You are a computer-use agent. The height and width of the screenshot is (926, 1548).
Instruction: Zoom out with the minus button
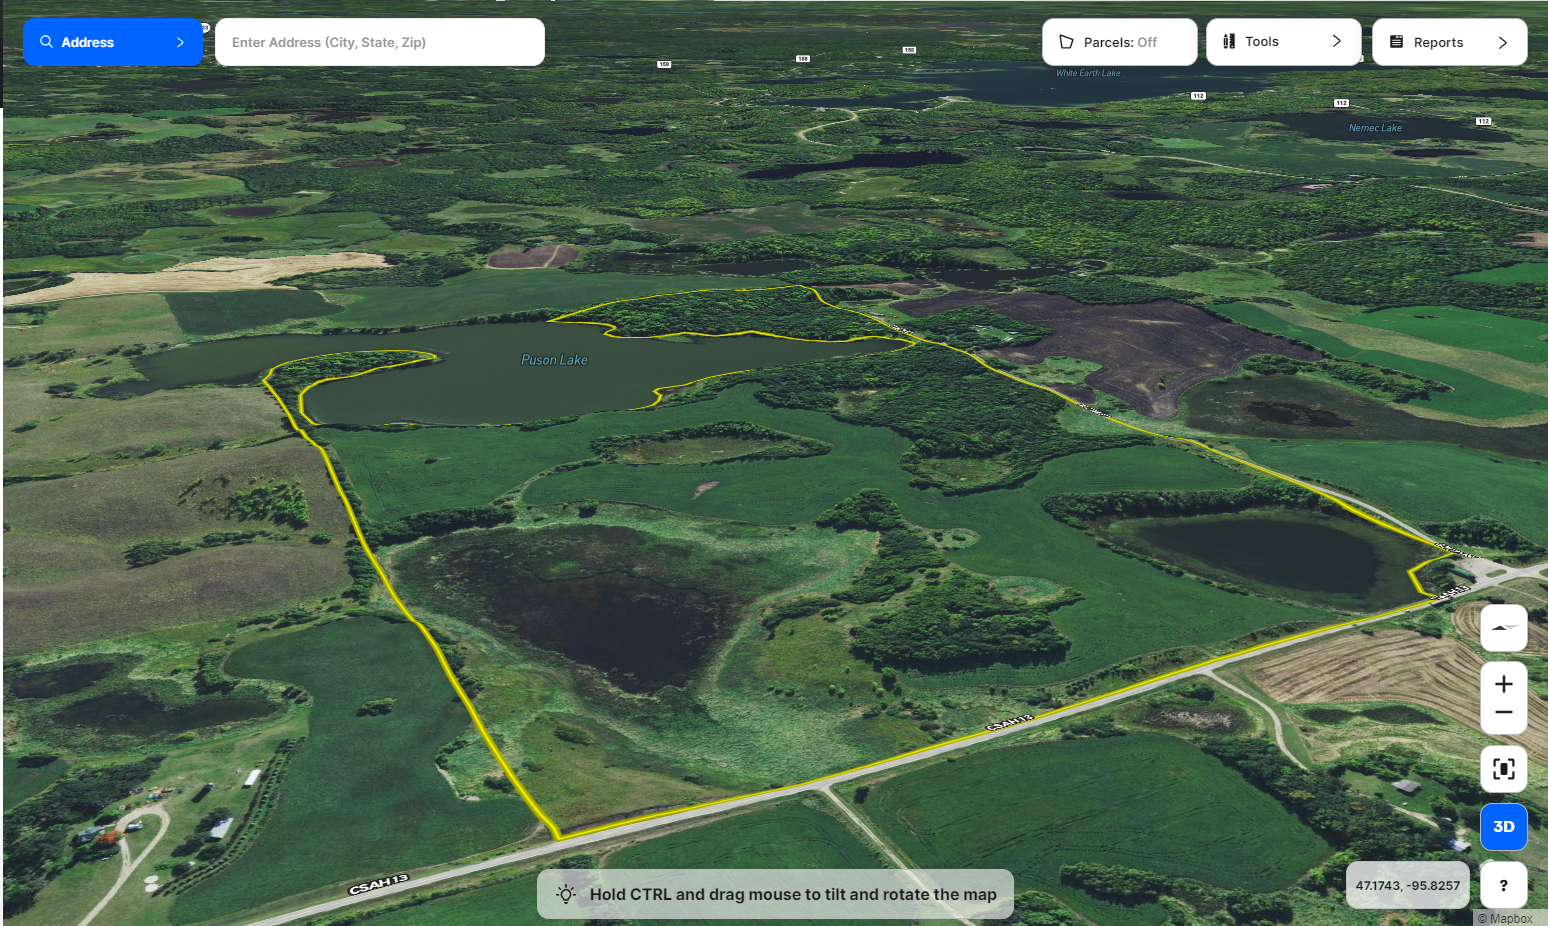tap(1503, 712)
